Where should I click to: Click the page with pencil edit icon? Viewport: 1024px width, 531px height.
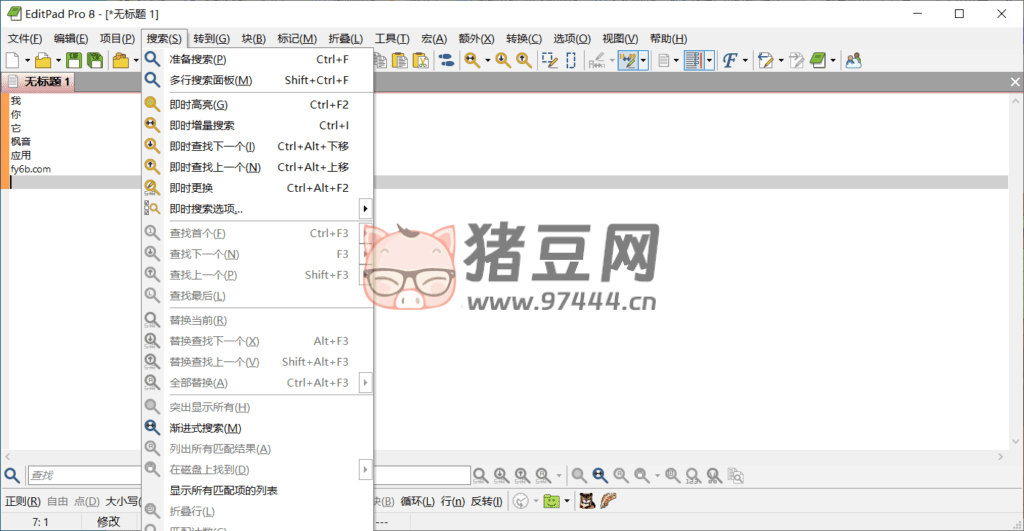765,61
